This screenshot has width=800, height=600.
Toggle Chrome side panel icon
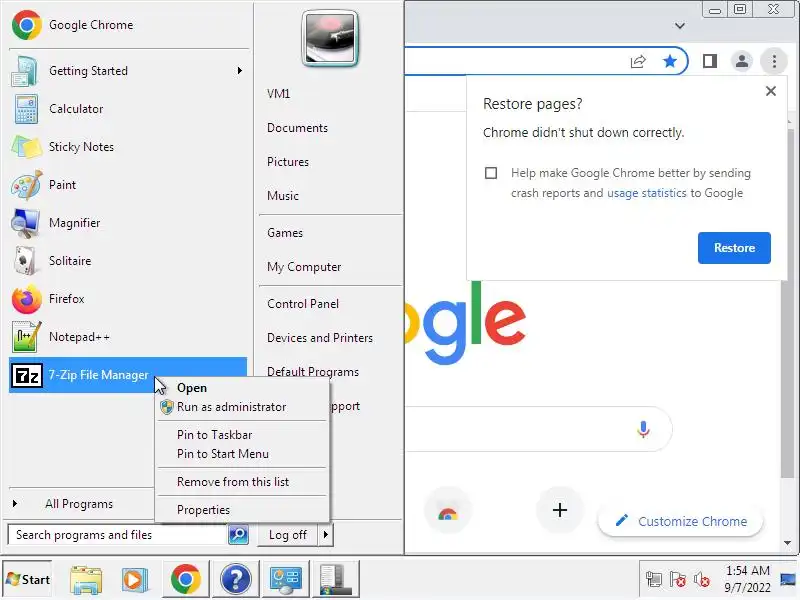click(710, 61)
